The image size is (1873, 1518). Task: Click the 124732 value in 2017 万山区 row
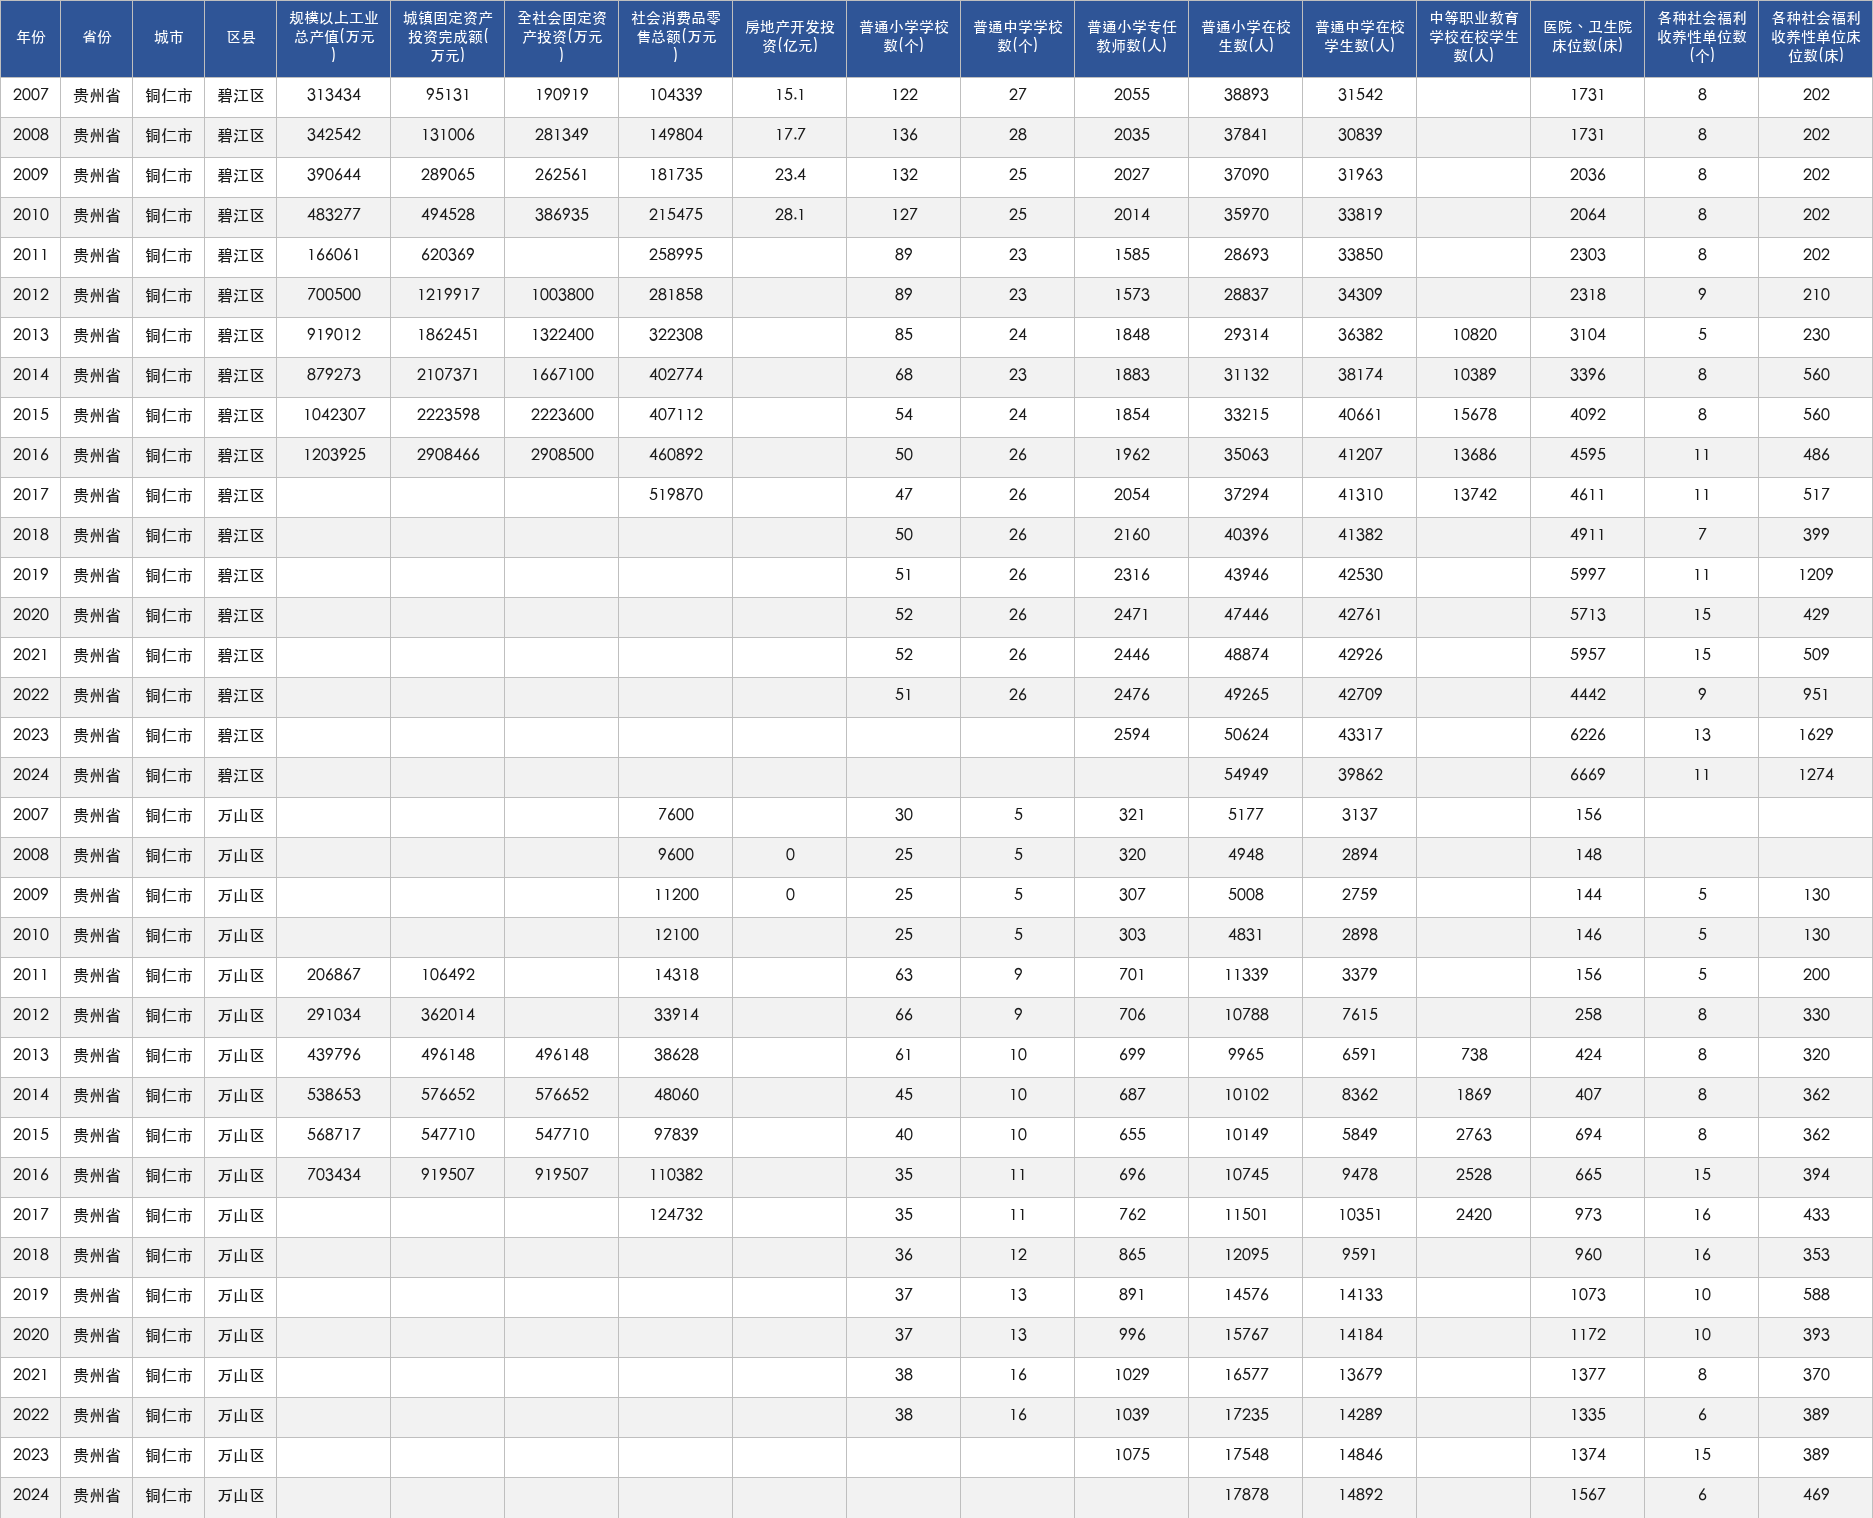(x=676, y=1216)
